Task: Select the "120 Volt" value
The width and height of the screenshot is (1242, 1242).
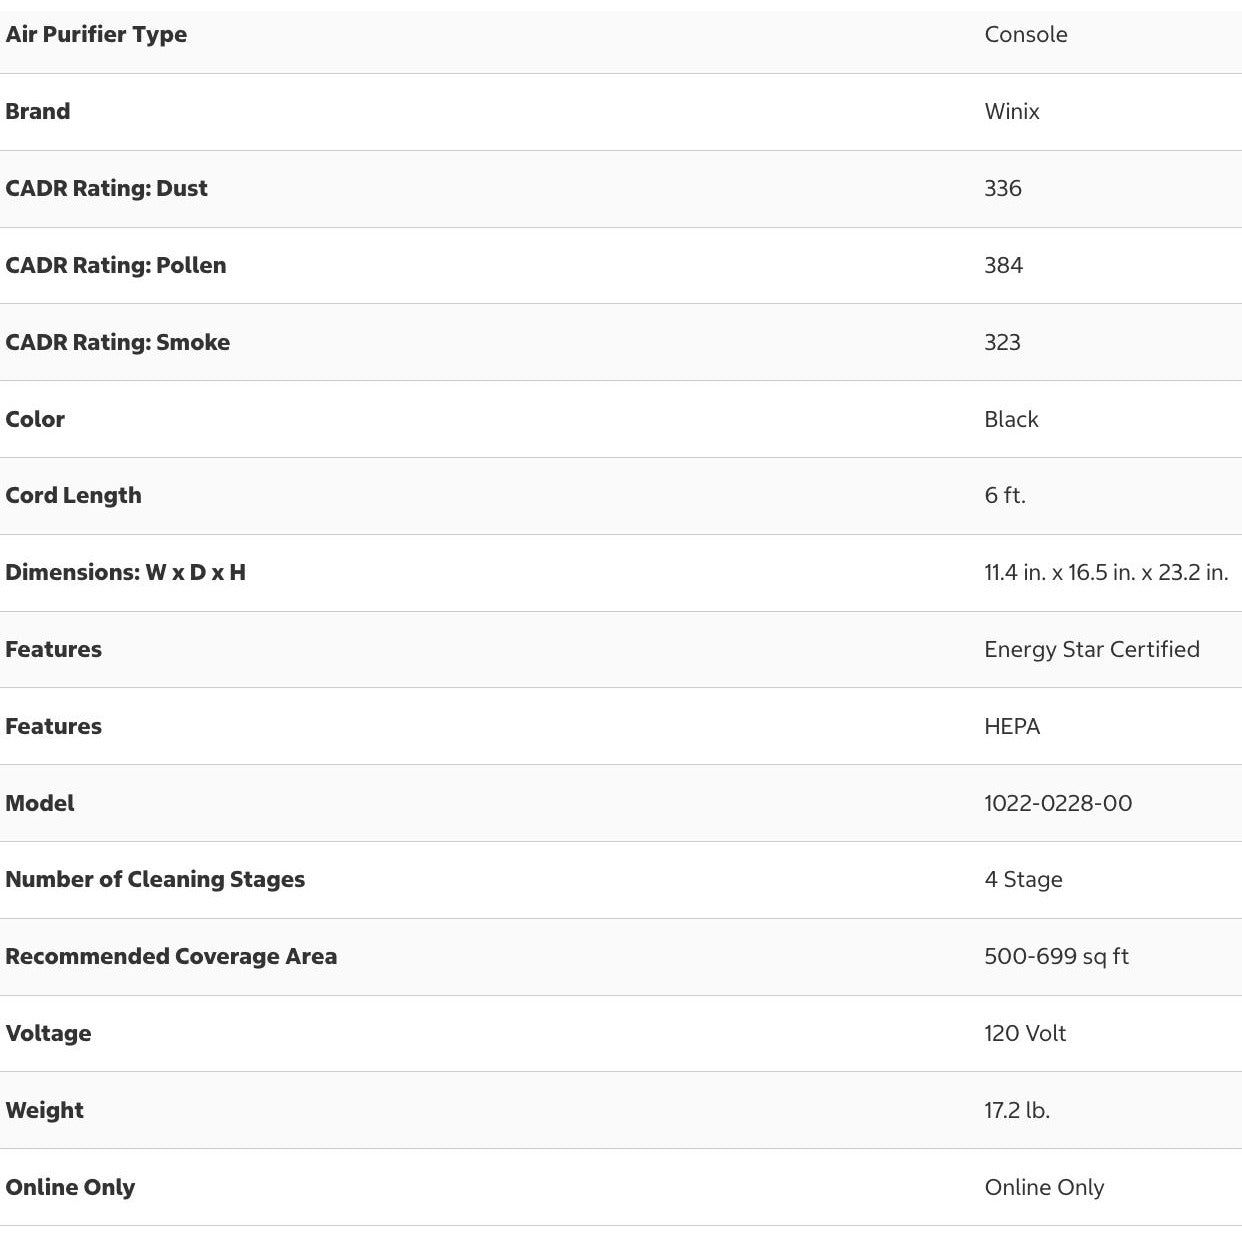Action: (1025, 1034)
